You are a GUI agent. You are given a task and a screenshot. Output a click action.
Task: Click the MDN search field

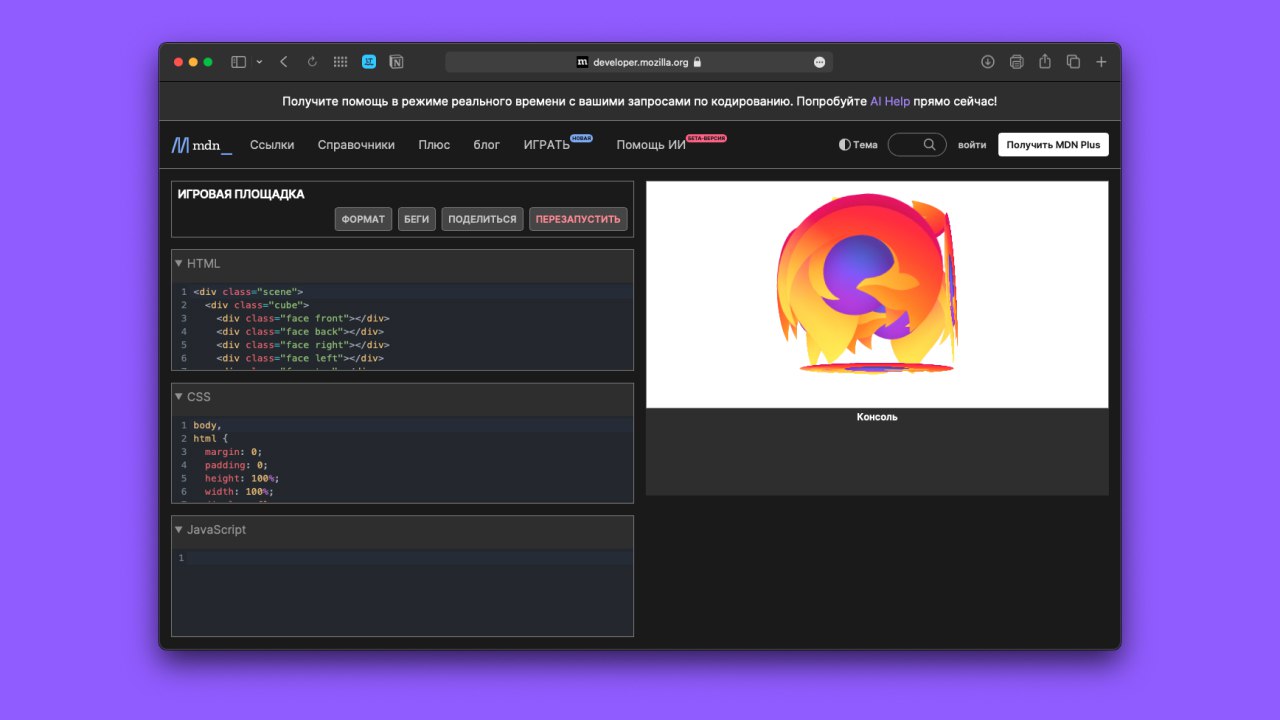916,145
